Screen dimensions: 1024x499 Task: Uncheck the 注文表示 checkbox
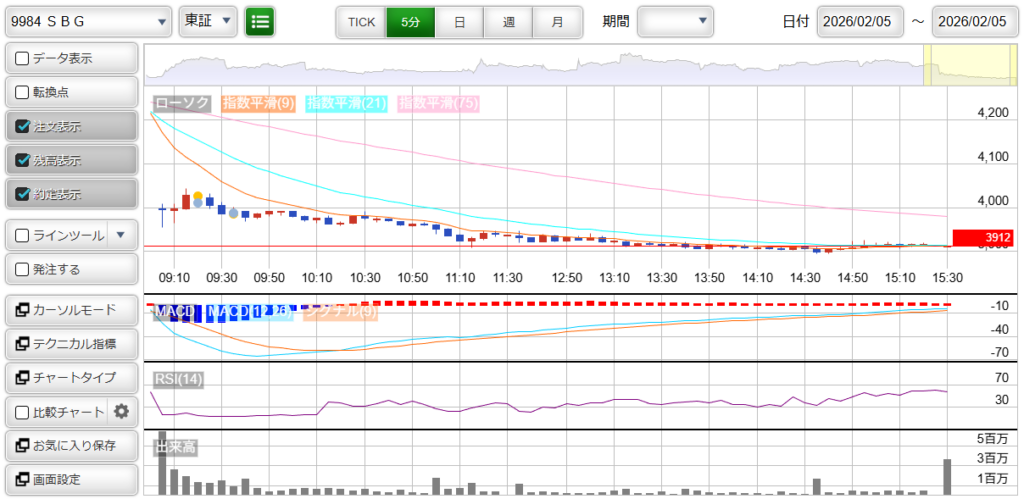click(22, 127)
